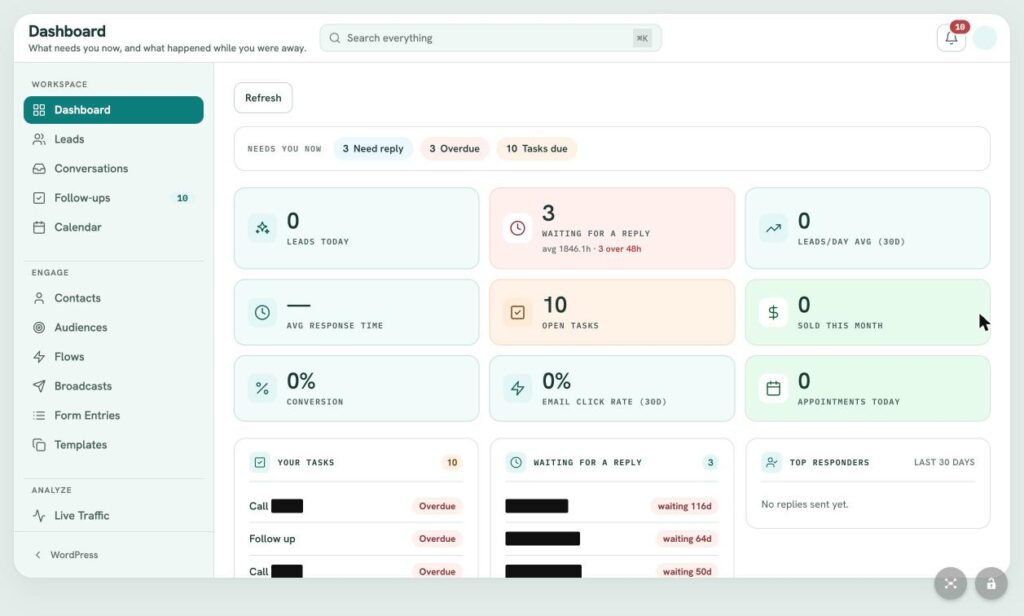Image resolution: width=1024 pixels, height=616 pixels.
Task: Click the search magnifier icon
Action: tap(334, 38)
